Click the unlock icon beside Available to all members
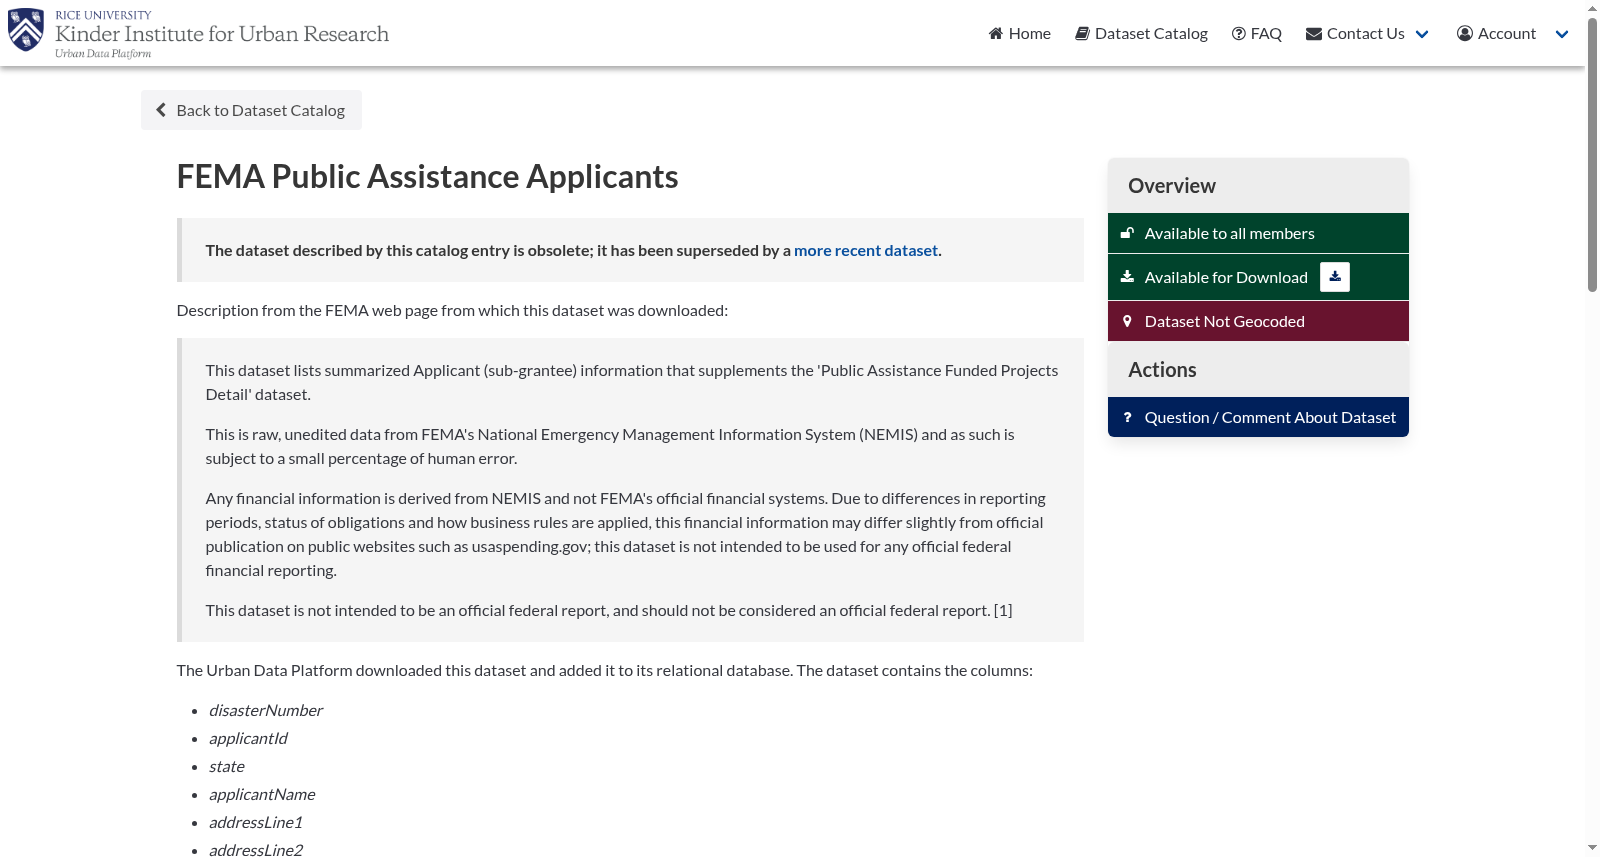 (1127, 233)
